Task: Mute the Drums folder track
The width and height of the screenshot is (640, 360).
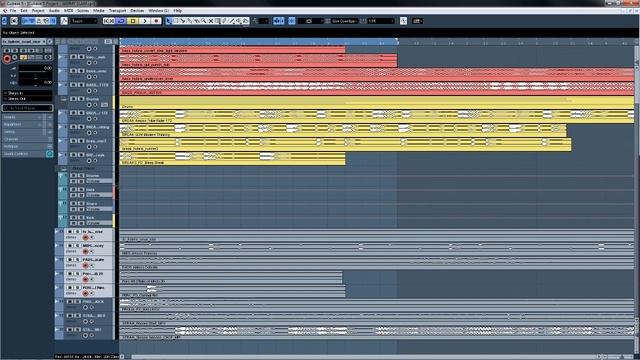Action: tap(74, 99)
